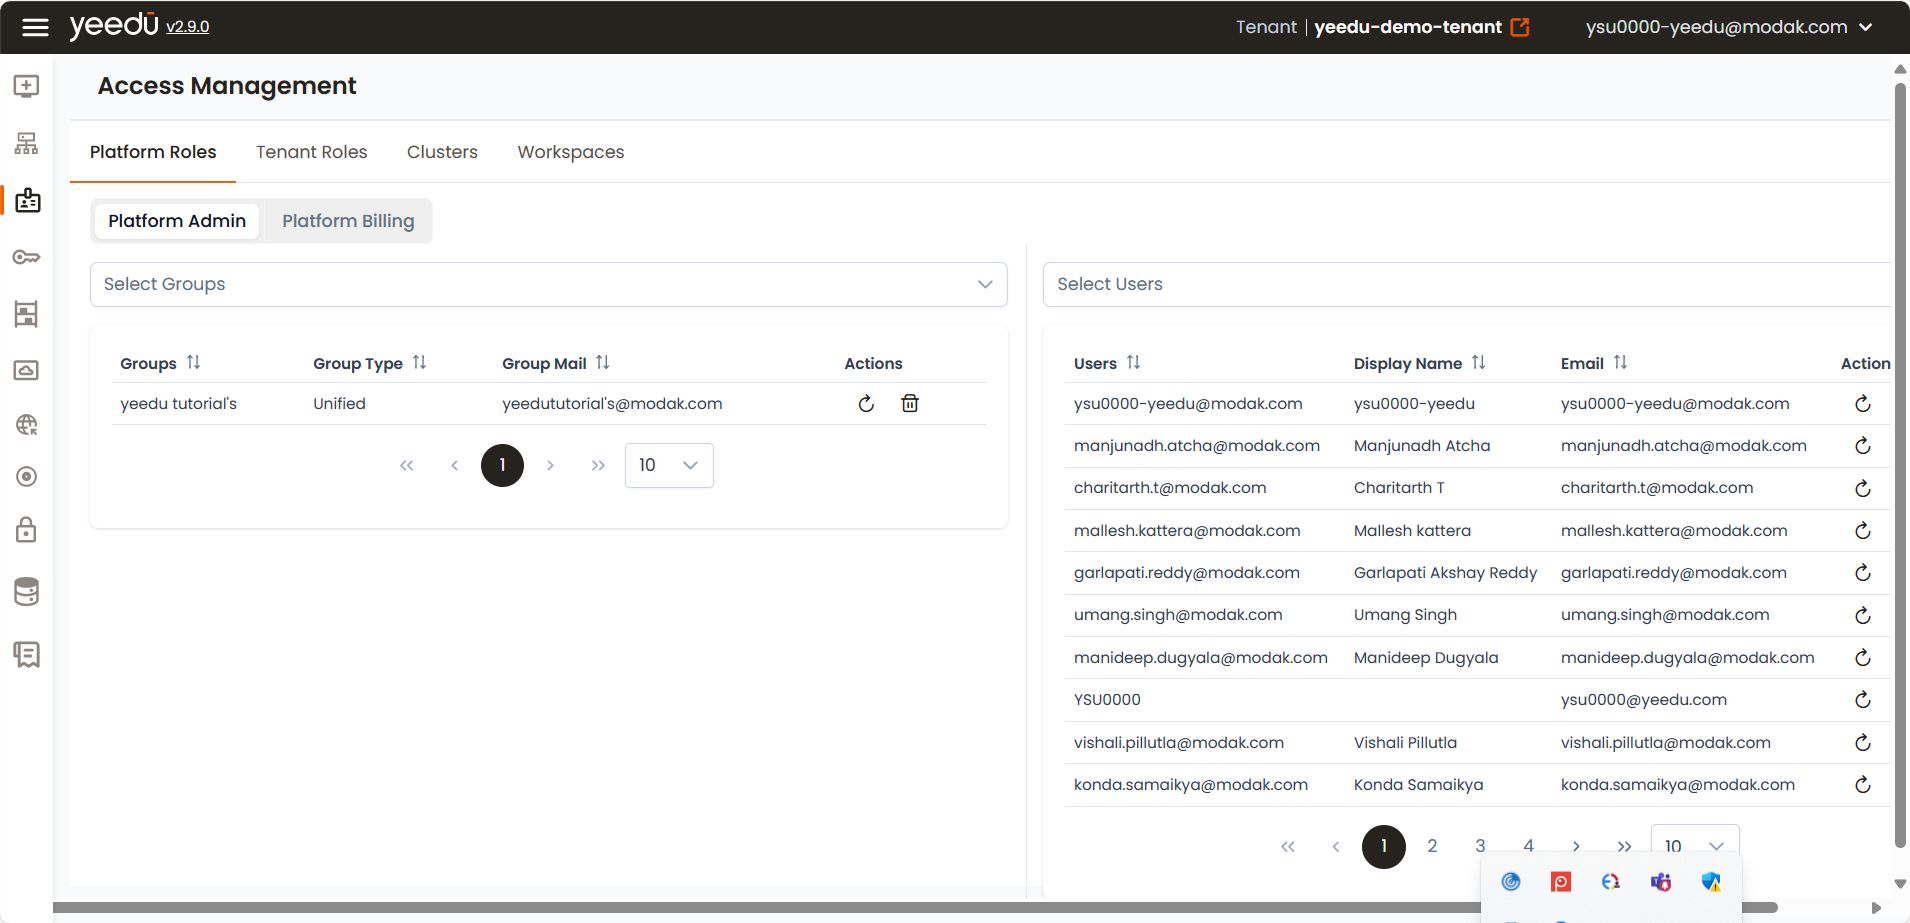Image resolution: width=1910 pixels, height=923 pixels.
Task: Select the Access Management badge sidebar icon
Action: tap(28, 200)
